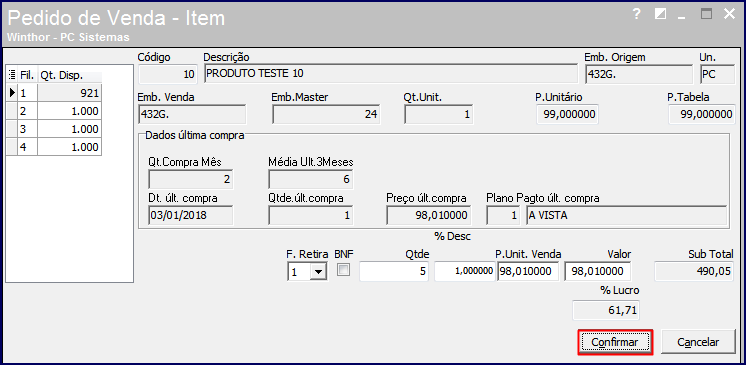Click the P.Unitário field 99,000000
This screenshot has width=746, height=365.
click(x=567, y=115)
